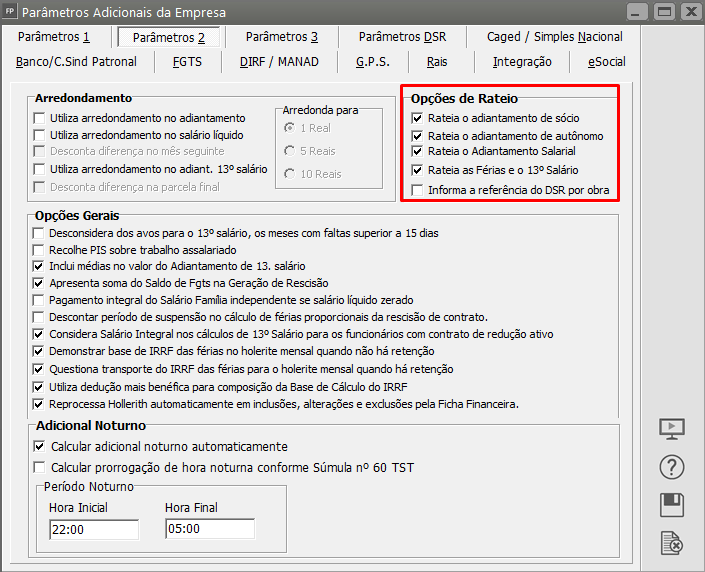The image size is (705, 572).
Task: Click the cancel document icon
Action: [672, 543]
